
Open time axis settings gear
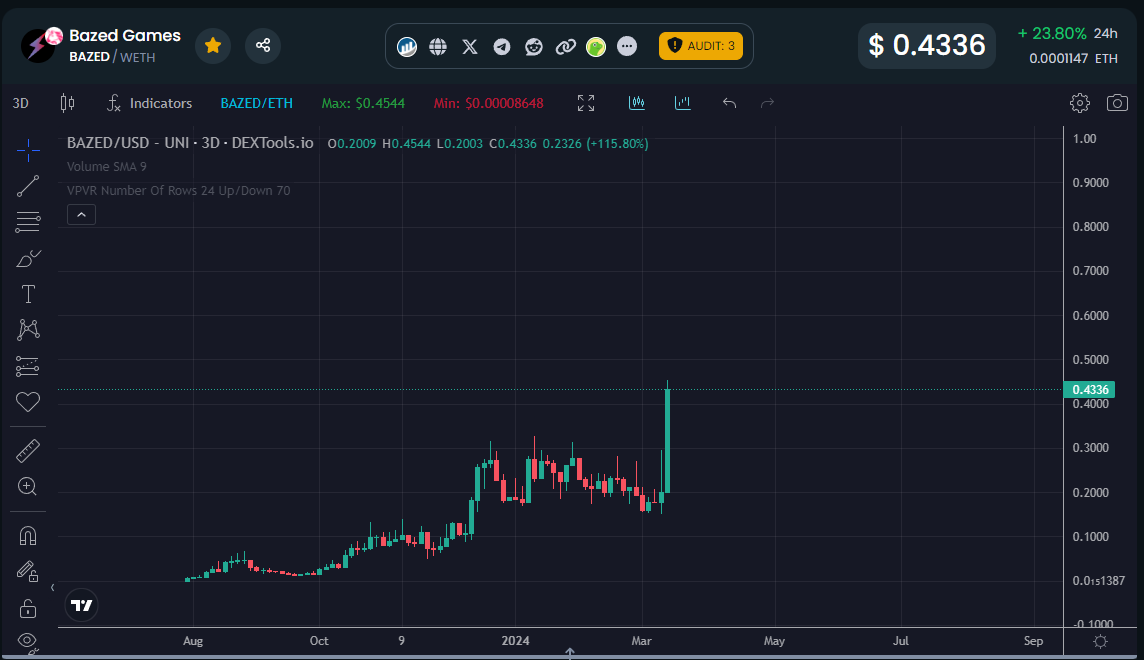click(1101, 642)
